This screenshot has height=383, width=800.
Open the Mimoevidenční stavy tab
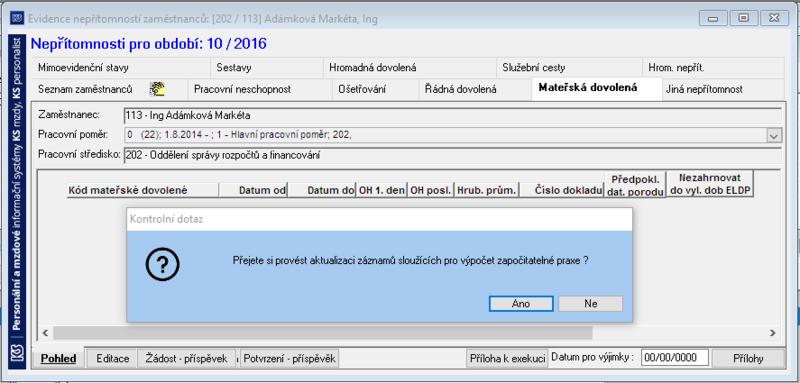pos(122,68)
